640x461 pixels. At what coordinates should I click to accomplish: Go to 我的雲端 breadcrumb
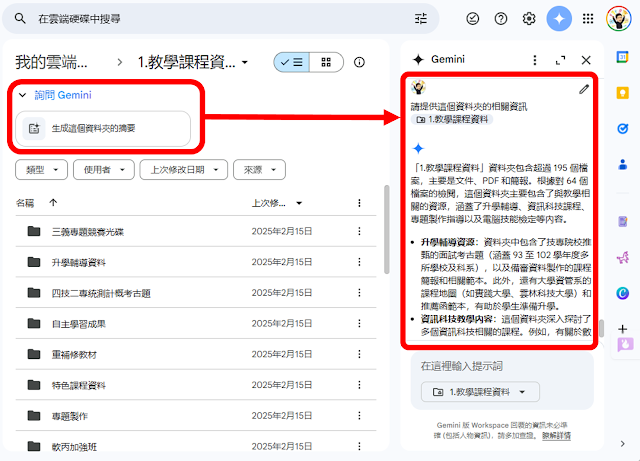51,62
